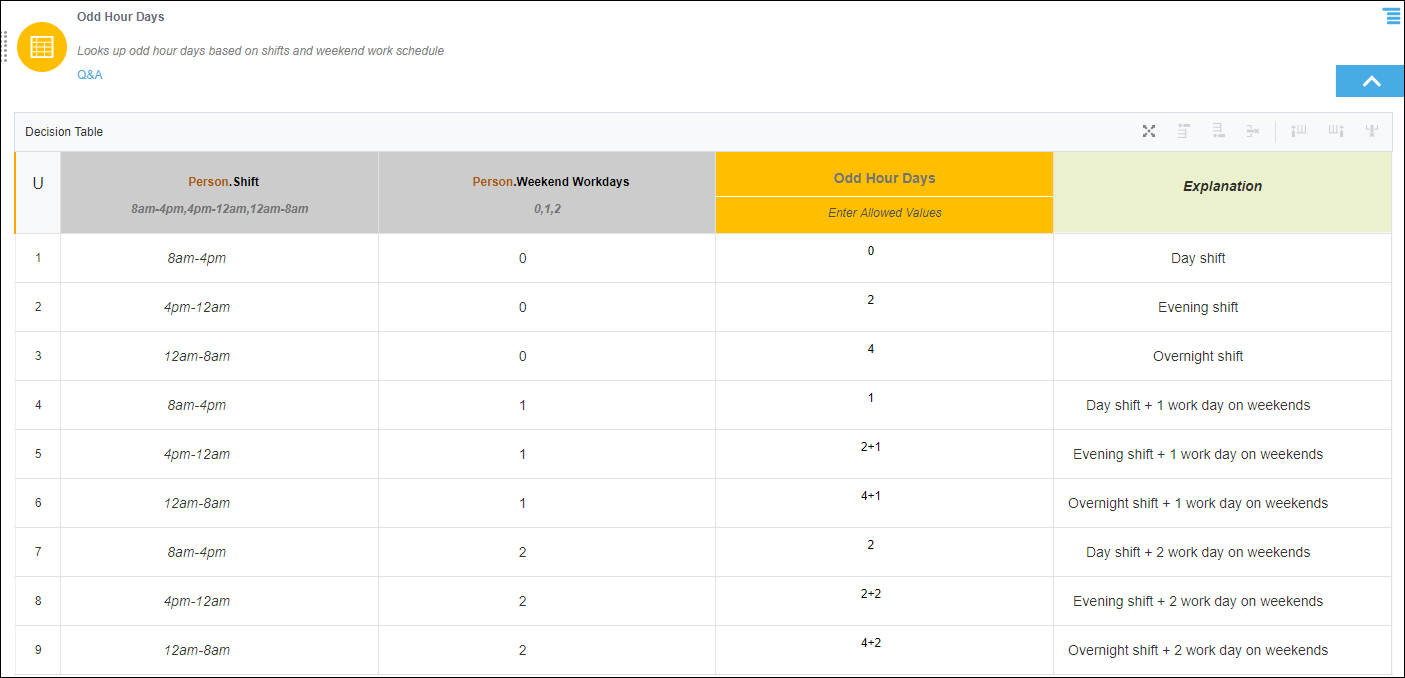Screen dimensions: 1405x678
Task: Click the insert row above icon
Action: coord(1184,131)
